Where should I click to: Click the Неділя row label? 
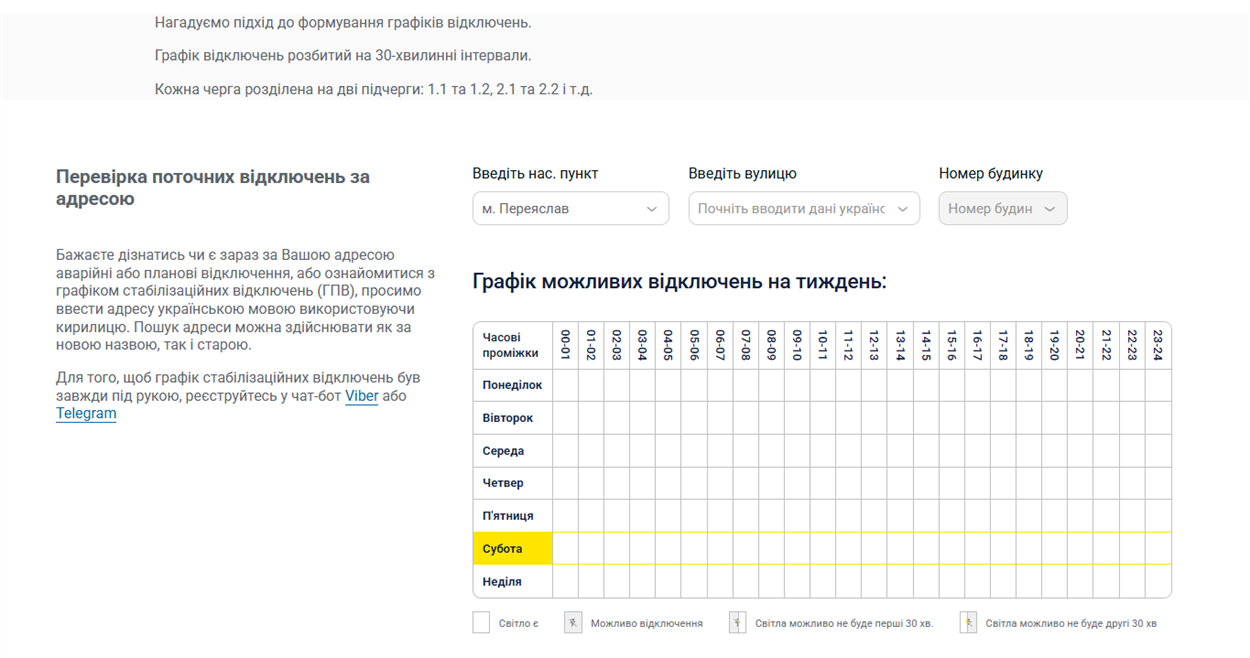512,582
